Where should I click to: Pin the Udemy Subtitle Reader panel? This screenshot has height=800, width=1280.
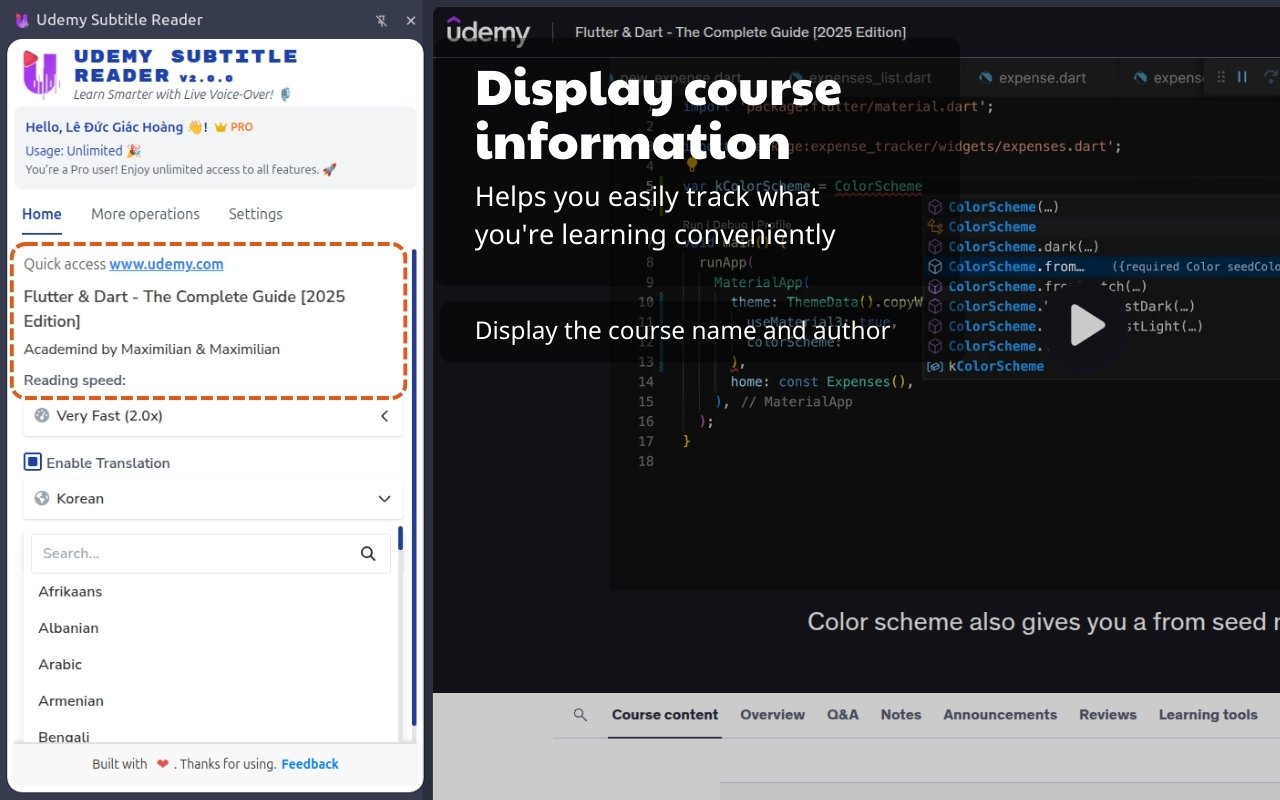[x=381, y=20]
